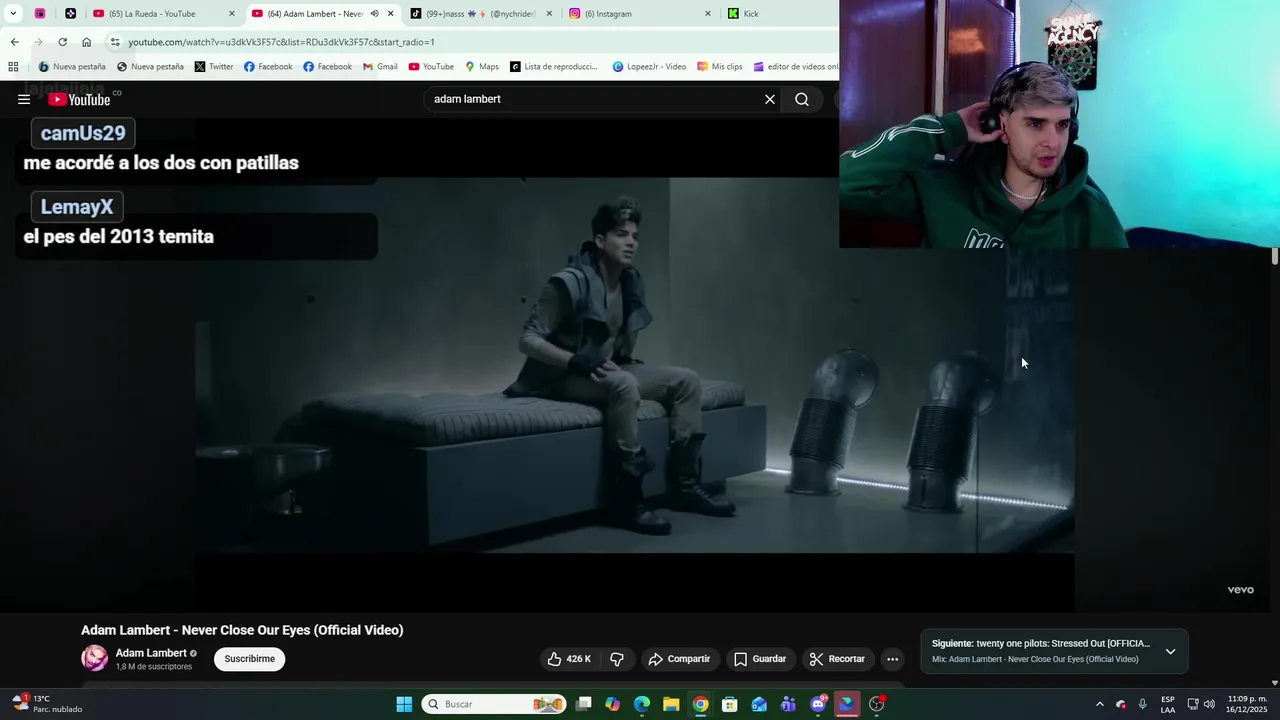
Task: Open the Adam Lambert channel name link
Action: click(x=151, y=653)
